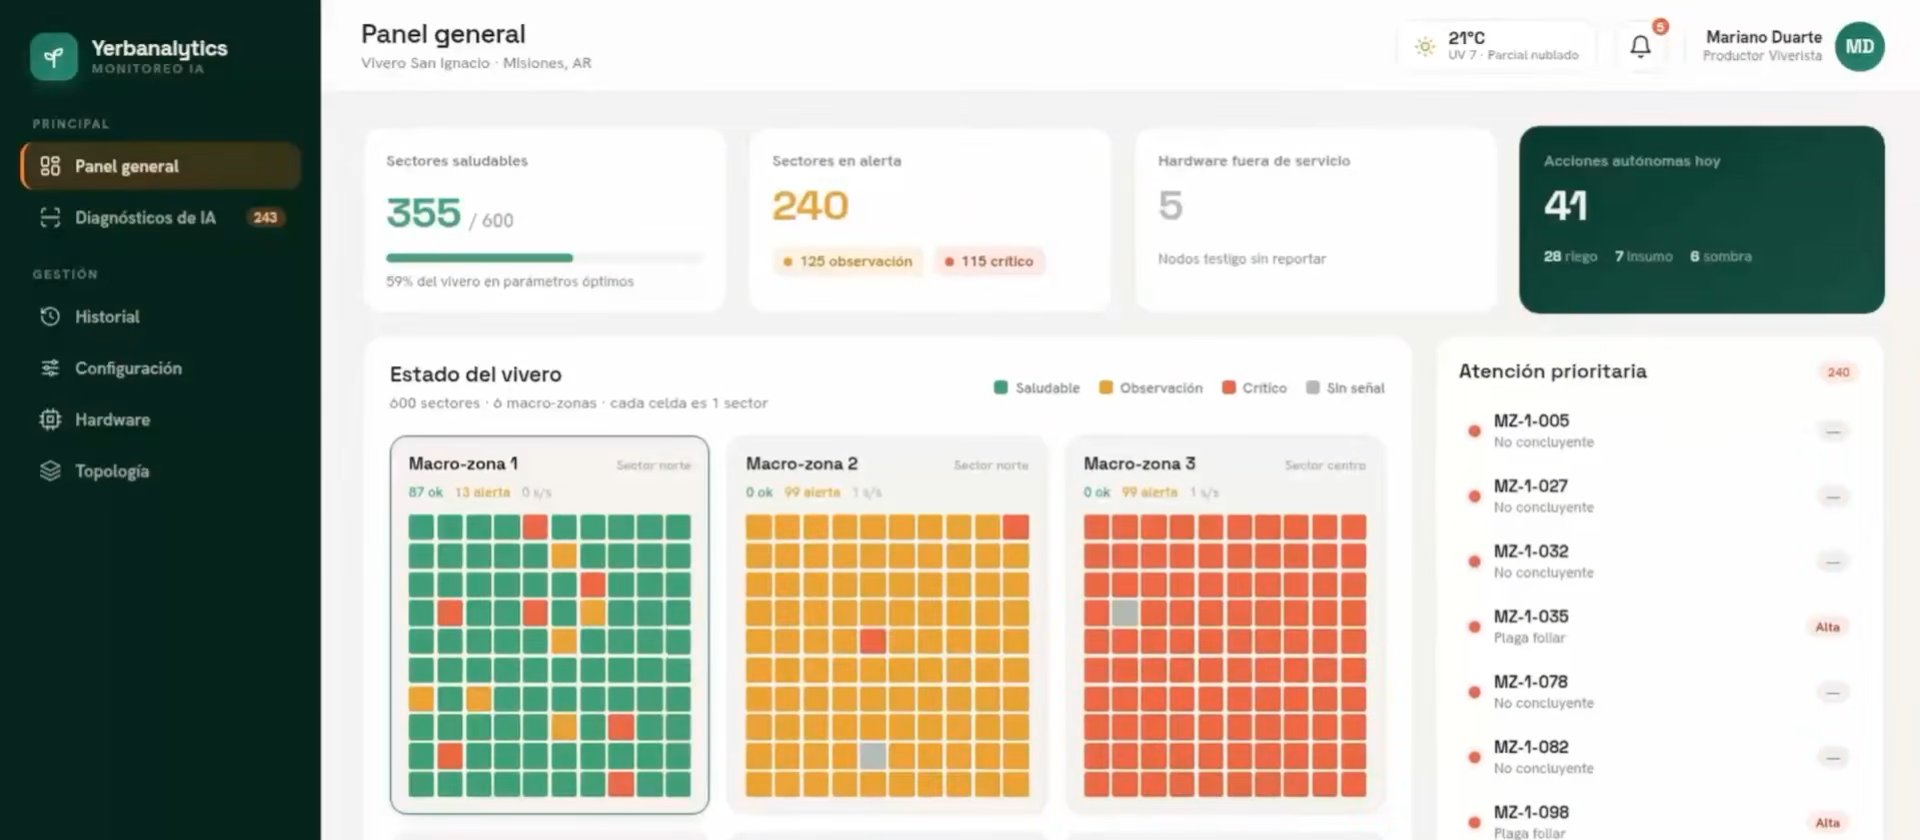This screenshot has width=1920, height=840.
Task: Click the 125 observación chip
Action: pos(847,261)
